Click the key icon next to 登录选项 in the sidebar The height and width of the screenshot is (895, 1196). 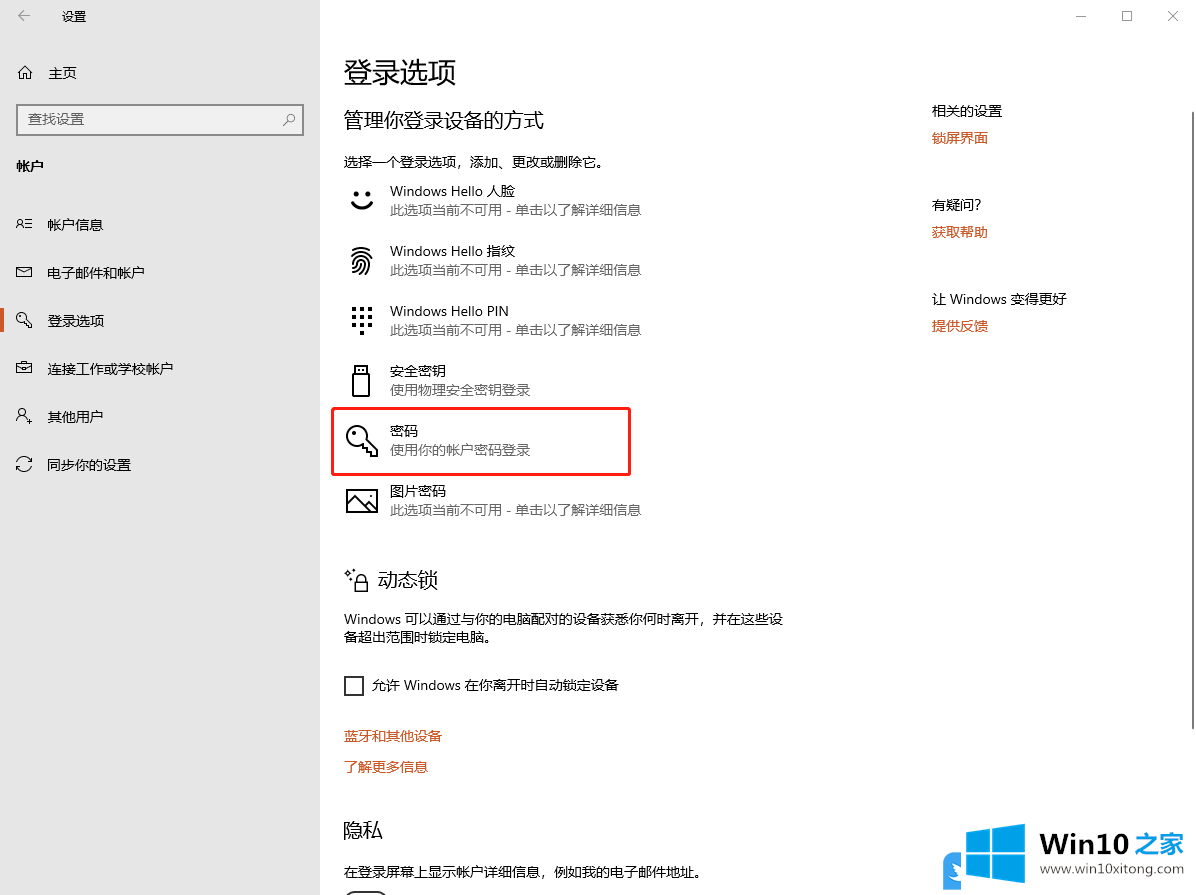click(x=24, y=320)
